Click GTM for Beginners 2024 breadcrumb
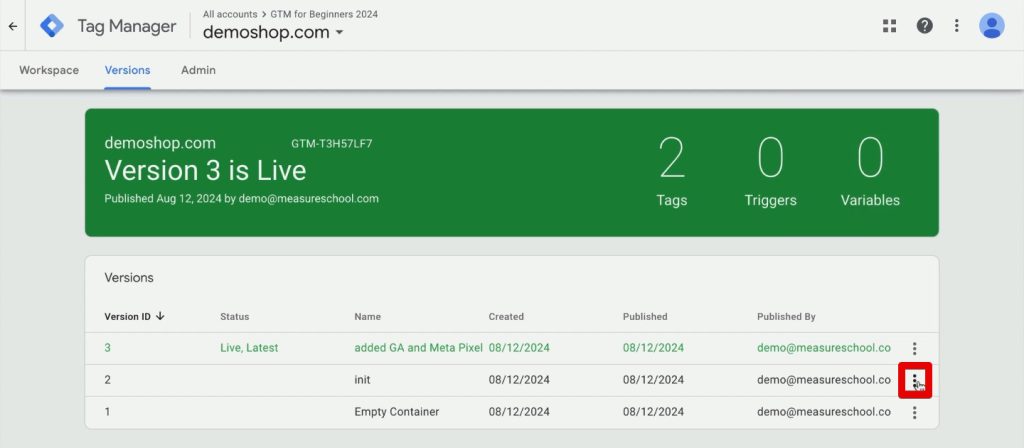The image size is (1024, 448). [324, 14]
